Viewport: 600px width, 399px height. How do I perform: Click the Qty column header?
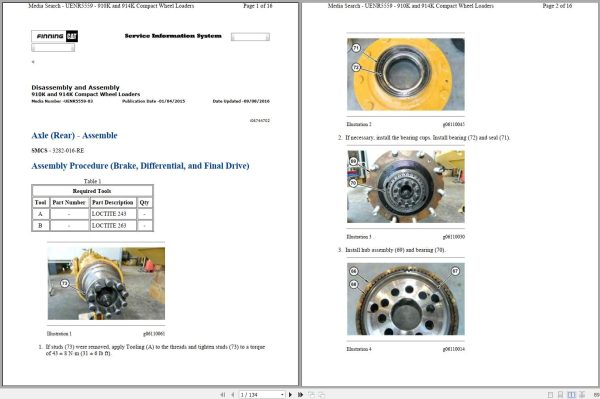pyautogui.click(x=145, y=202)
